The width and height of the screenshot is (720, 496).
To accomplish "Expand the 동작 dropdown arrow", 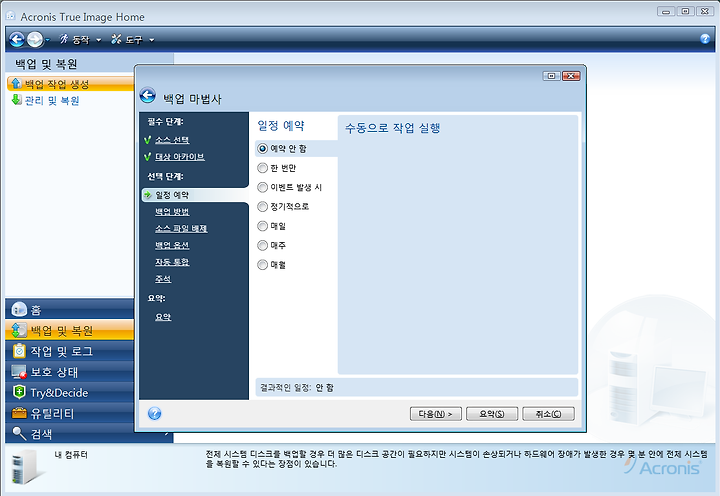I will point(98,40).
